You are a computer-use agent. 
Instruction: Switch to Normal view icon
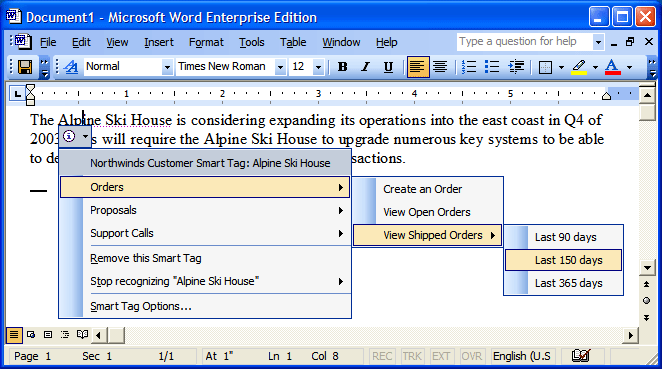(14, 335)
